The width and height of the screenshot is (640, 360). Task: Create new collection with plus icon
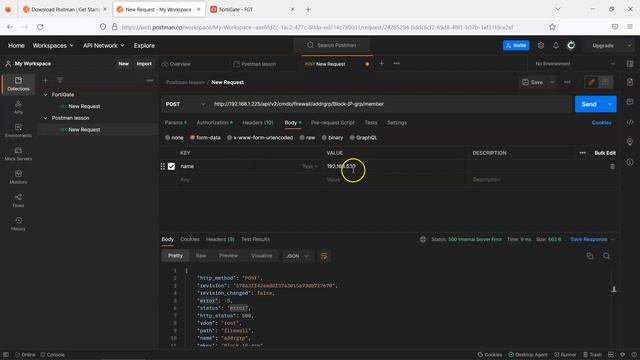pyautogui.click(x=45, y=80)
